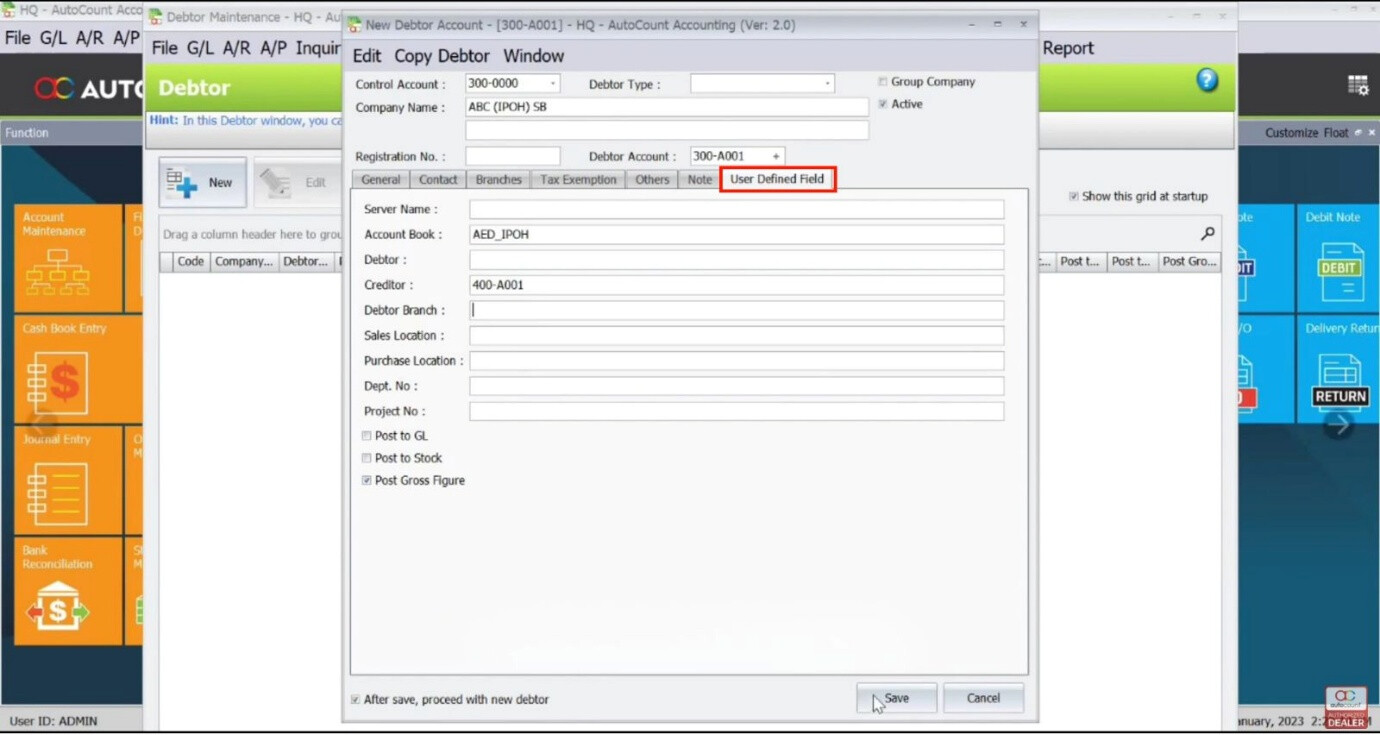Click the Account Maintenance tile icon
Screen dimensions: 1380x735
pos(56,271)
